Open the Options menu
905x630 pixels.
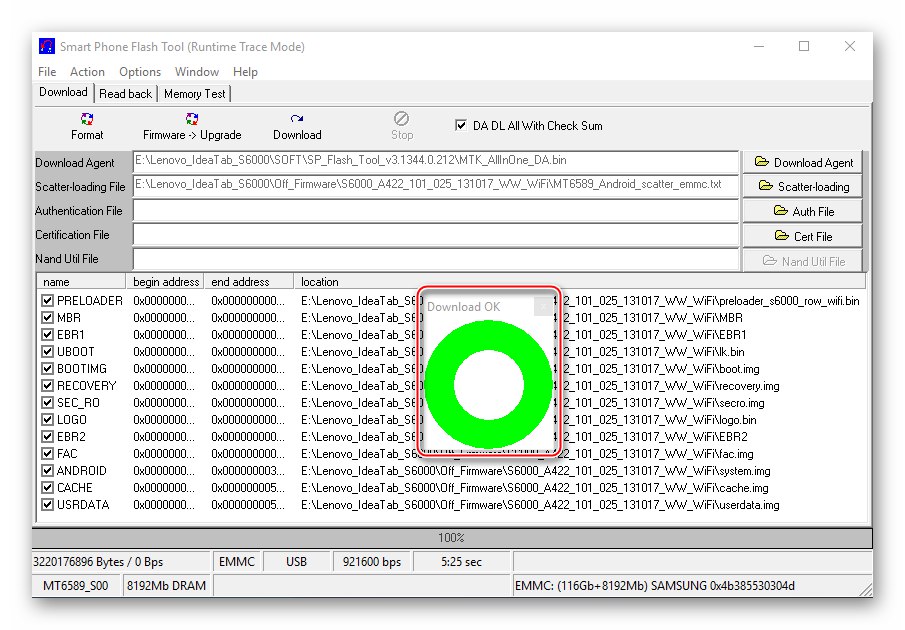point(139,71)
